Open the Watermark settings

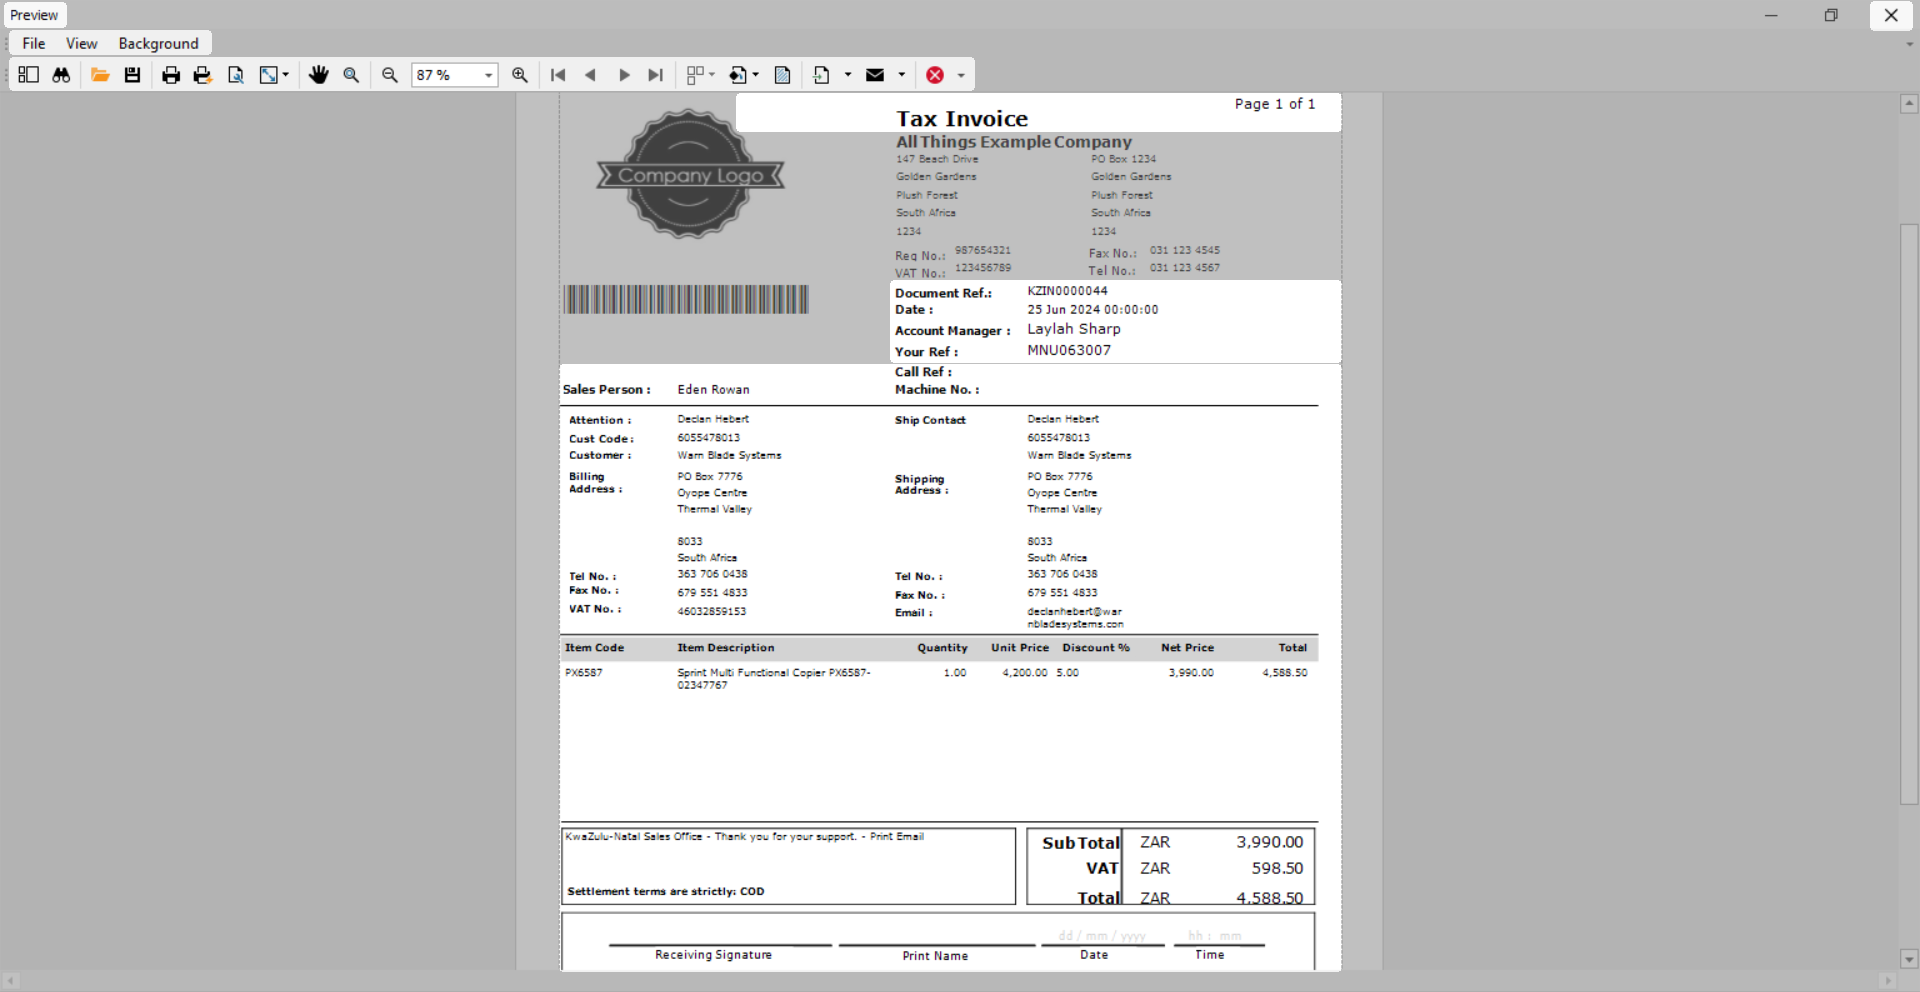pos(783,75)
